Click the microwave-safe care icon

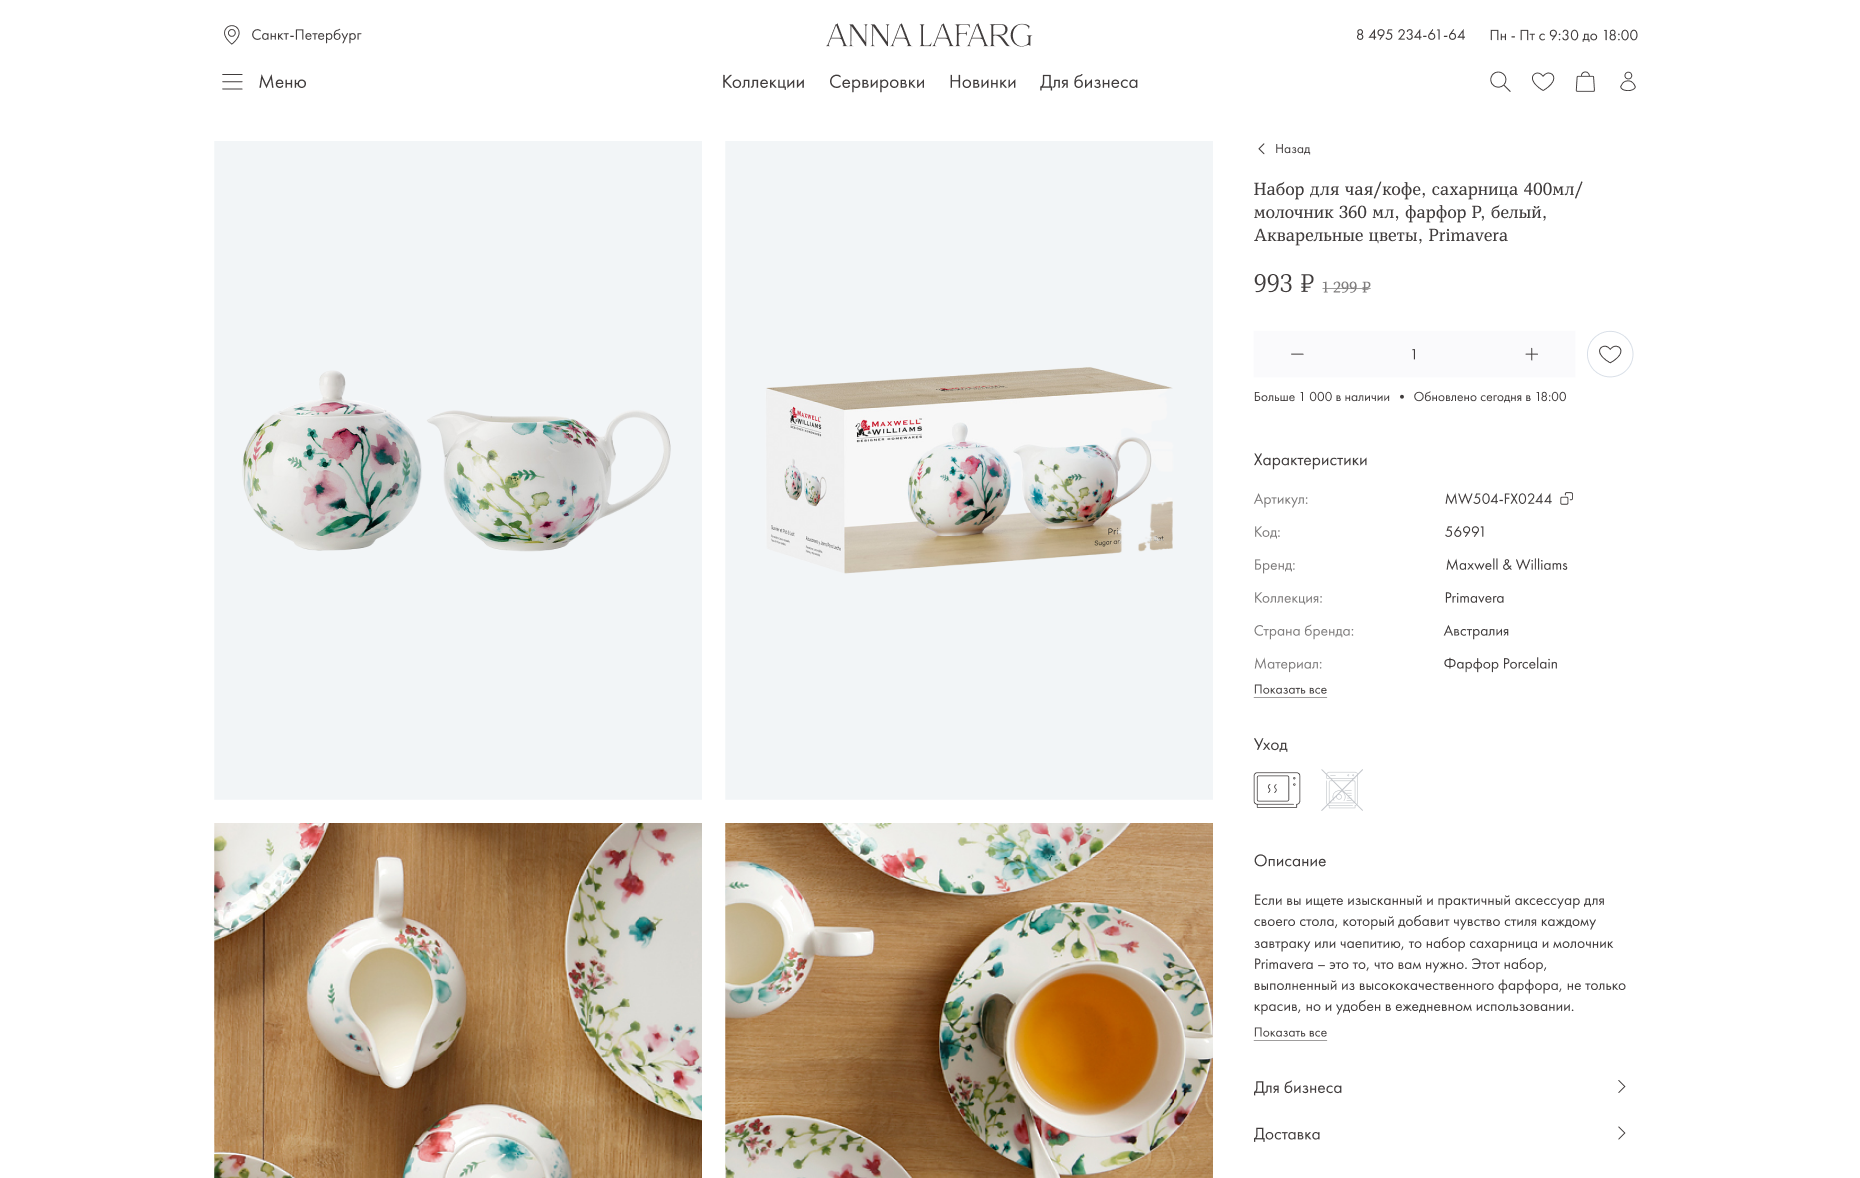1277,790
